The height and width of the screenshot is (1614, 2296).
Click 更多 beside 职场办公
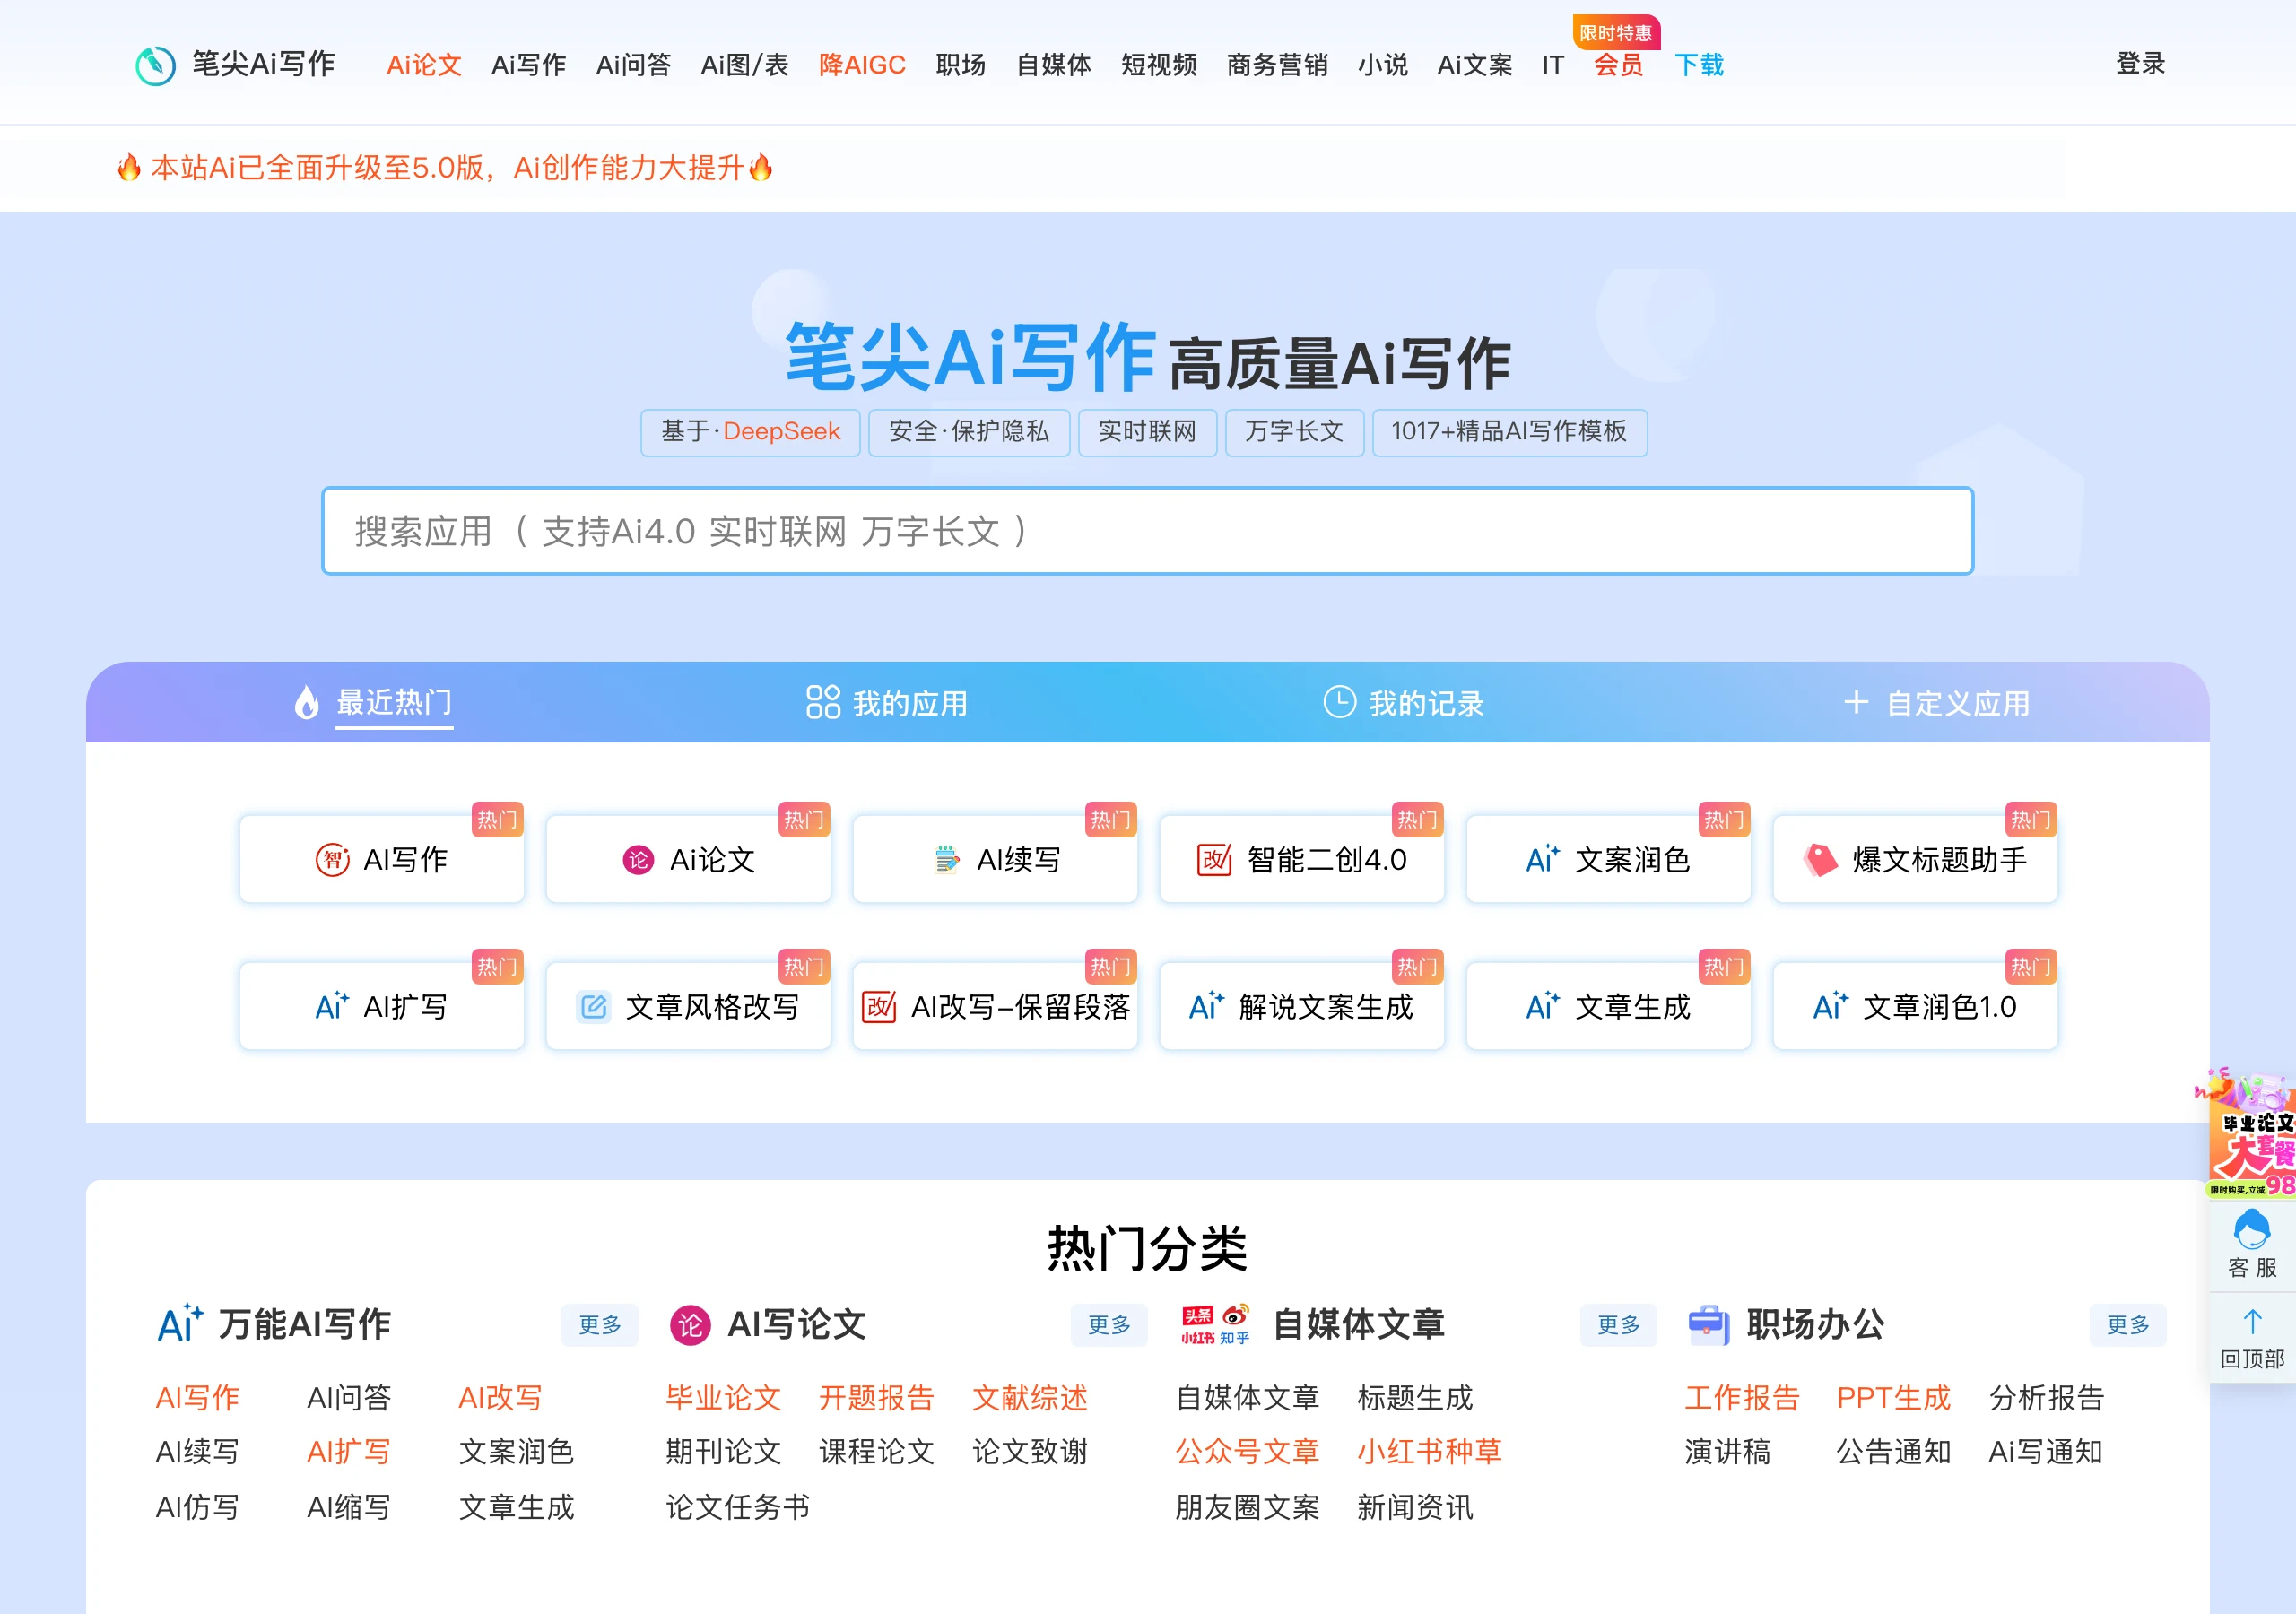2128,1325
